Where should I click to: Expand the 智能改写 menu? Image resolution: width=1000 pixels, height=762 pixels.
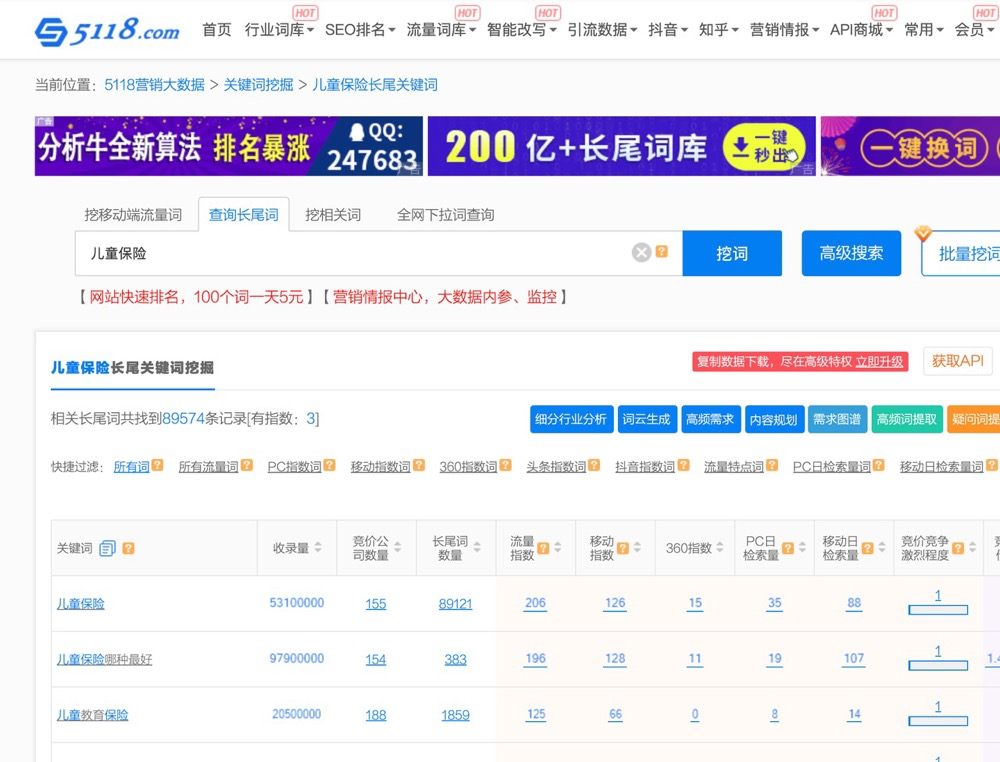tap(522, 30)
